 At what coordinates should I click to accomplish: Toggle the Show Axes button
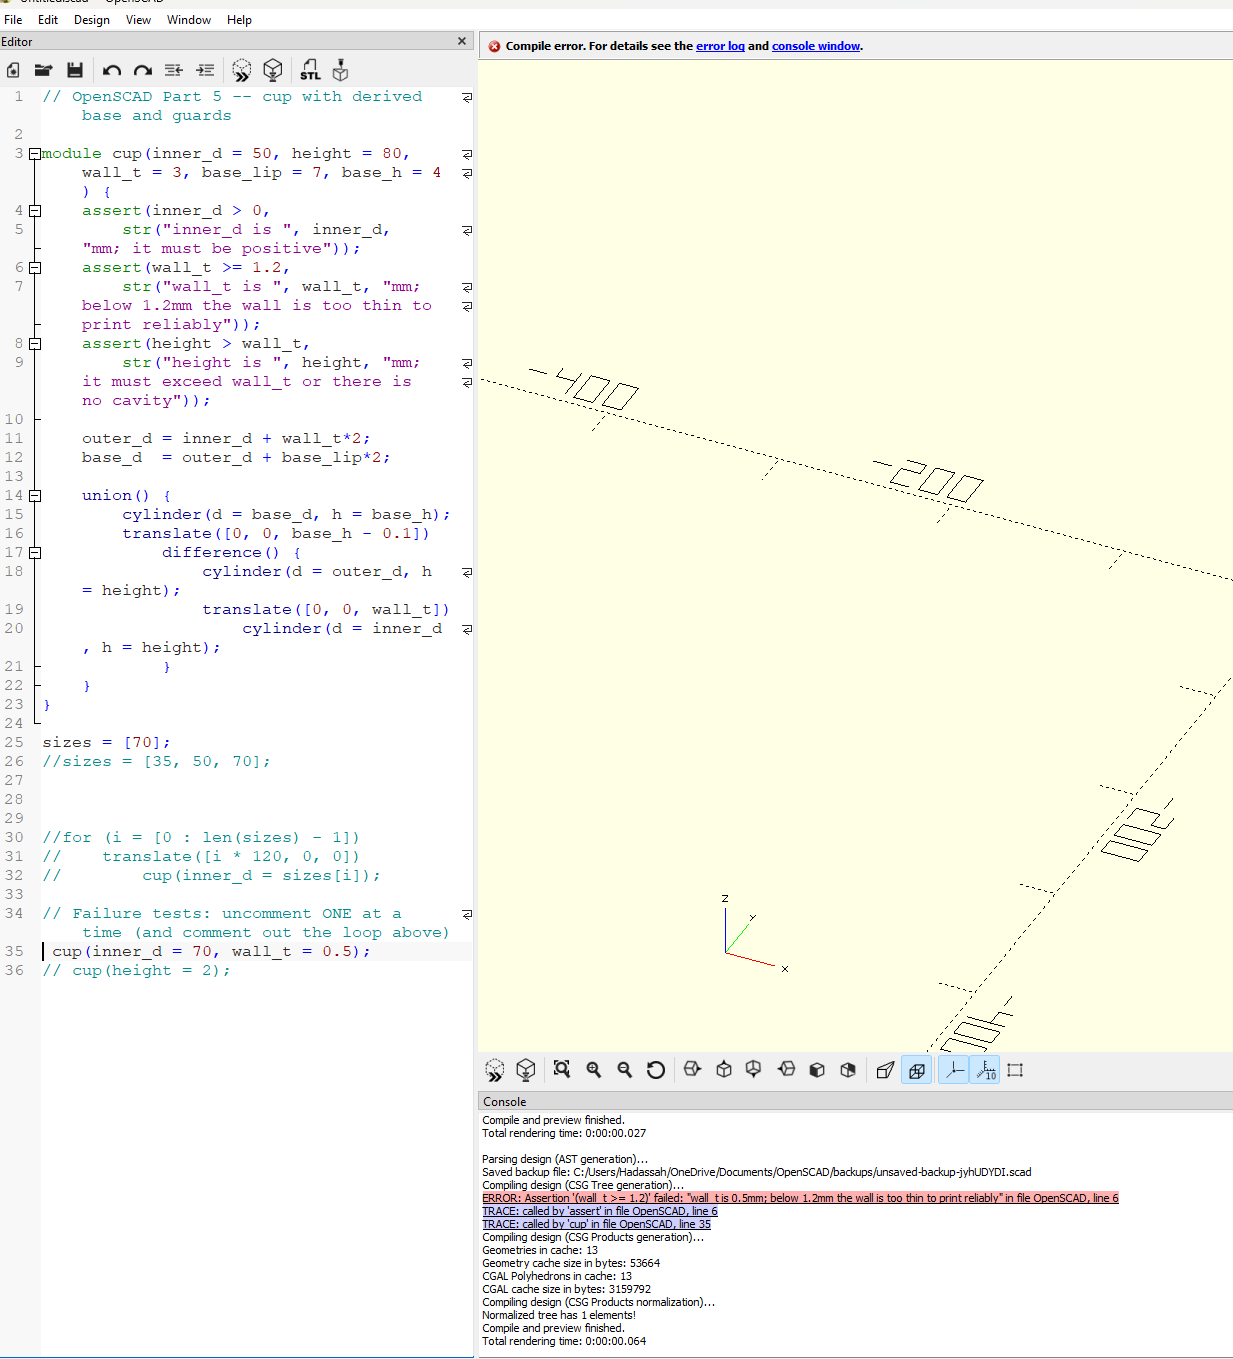[x=954, y=1070]
